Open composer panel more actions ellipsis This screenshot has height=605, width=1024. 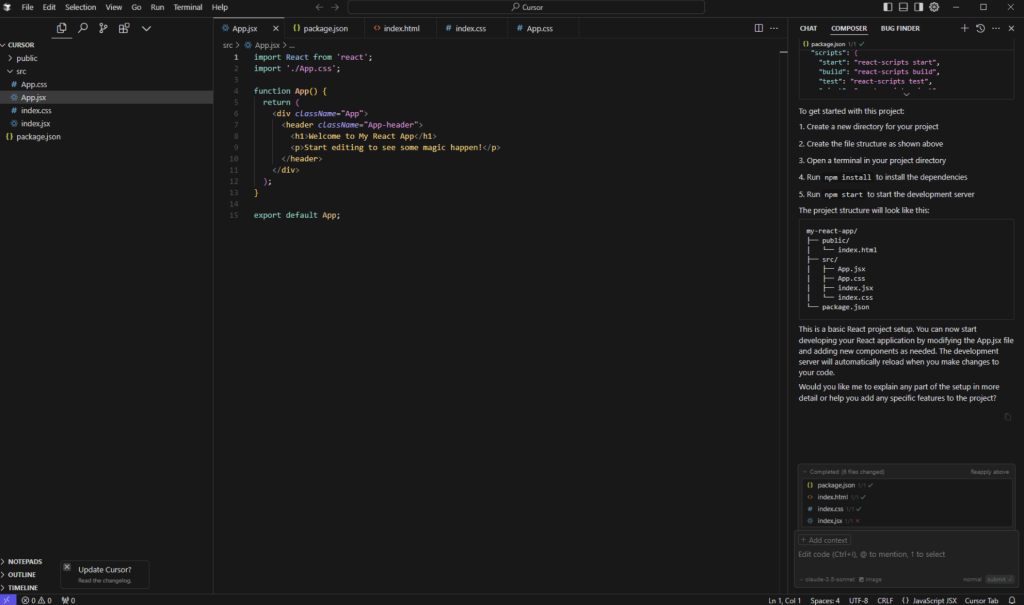[996, 28]
